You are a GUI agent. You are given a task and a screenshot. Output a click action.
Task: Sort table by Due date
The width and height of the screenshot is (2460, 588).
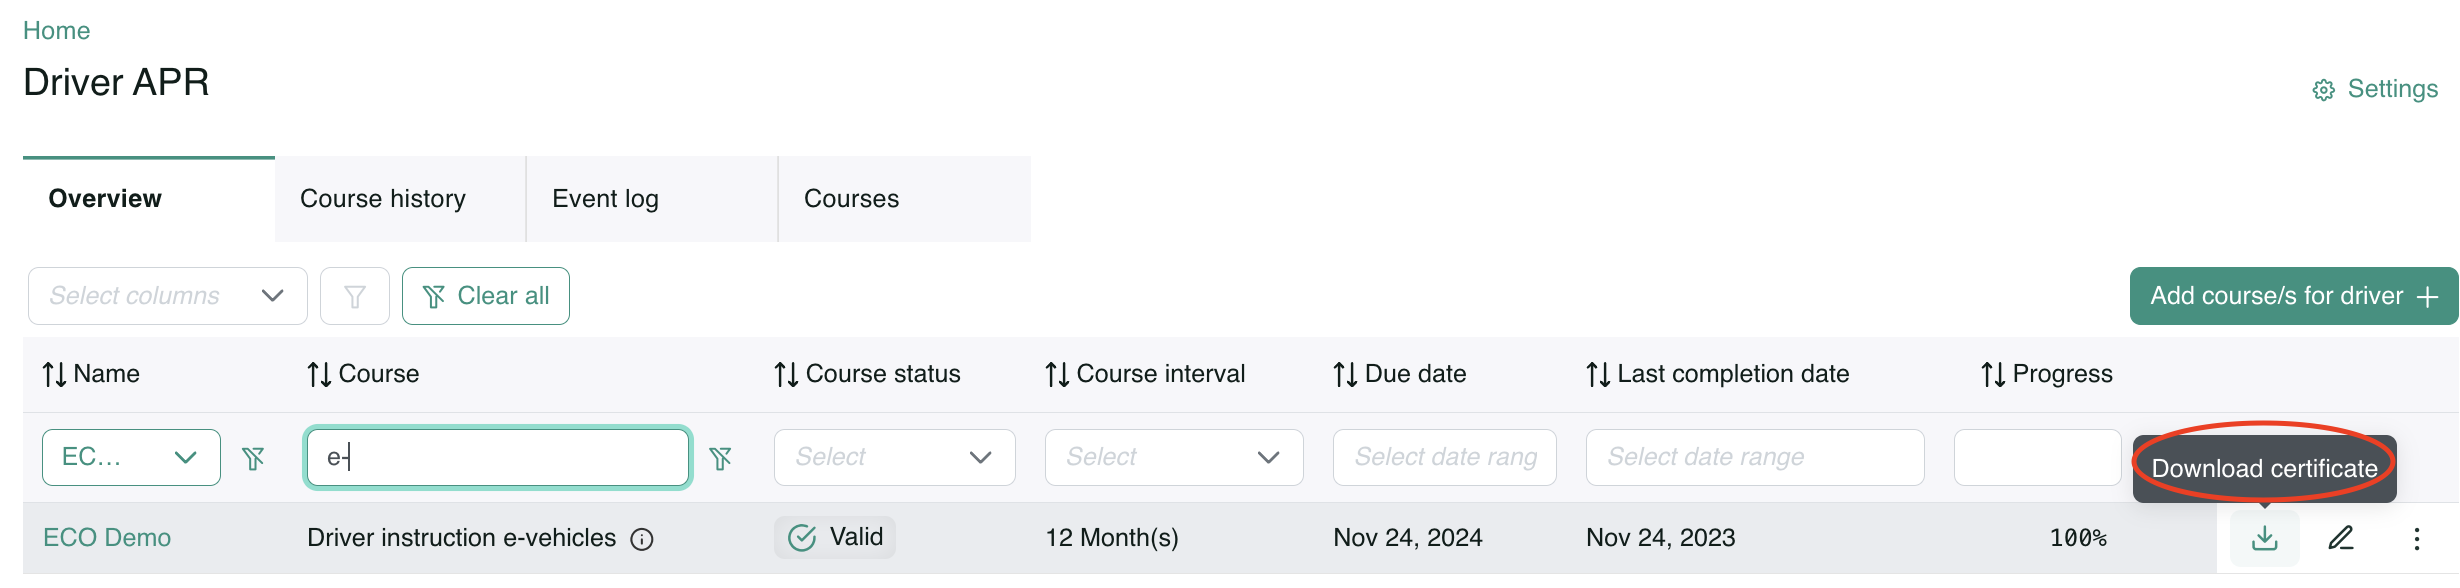coord(1345,375)
